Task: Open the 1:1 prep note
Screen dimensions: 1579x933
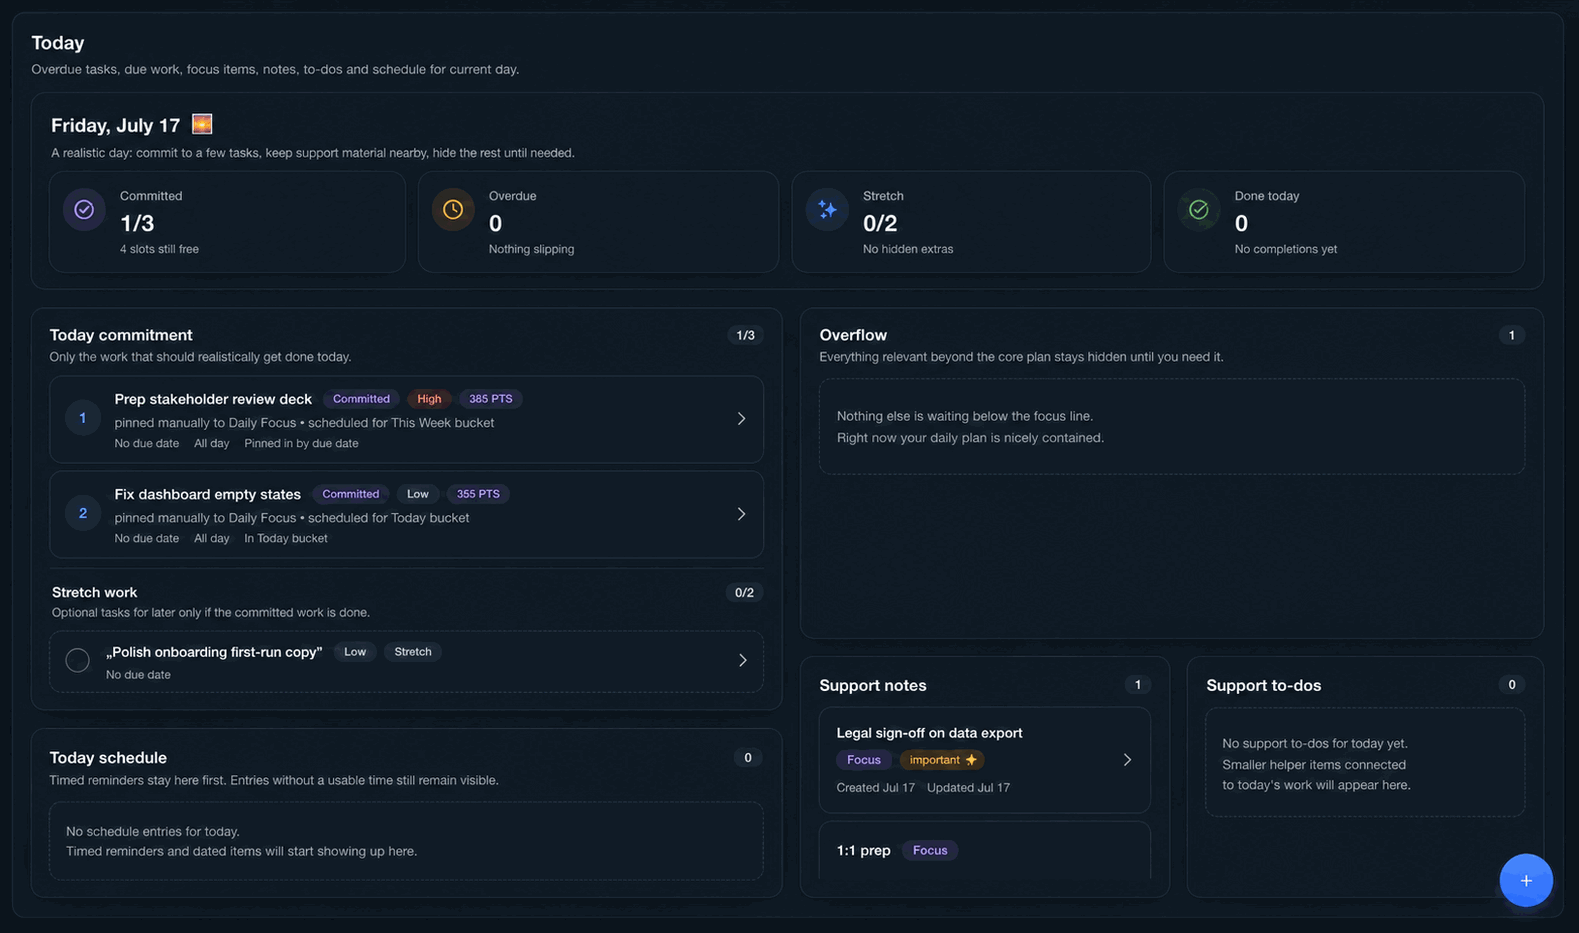Action: pyautogui.click(x=984, y=851)
